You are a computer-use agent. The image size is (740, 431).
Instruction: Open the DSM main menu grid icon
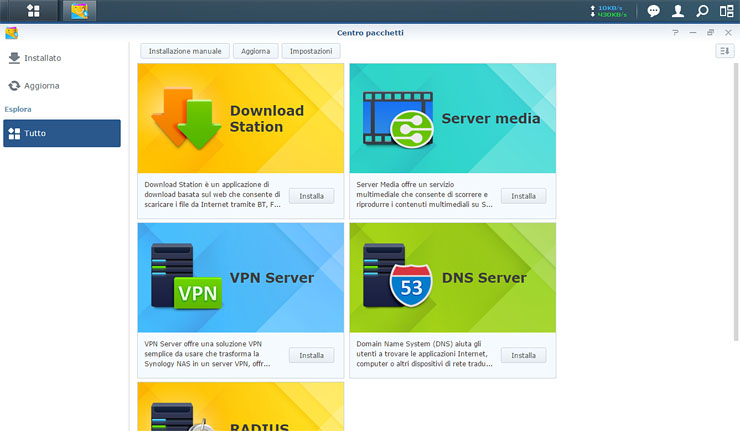point(33,11)
